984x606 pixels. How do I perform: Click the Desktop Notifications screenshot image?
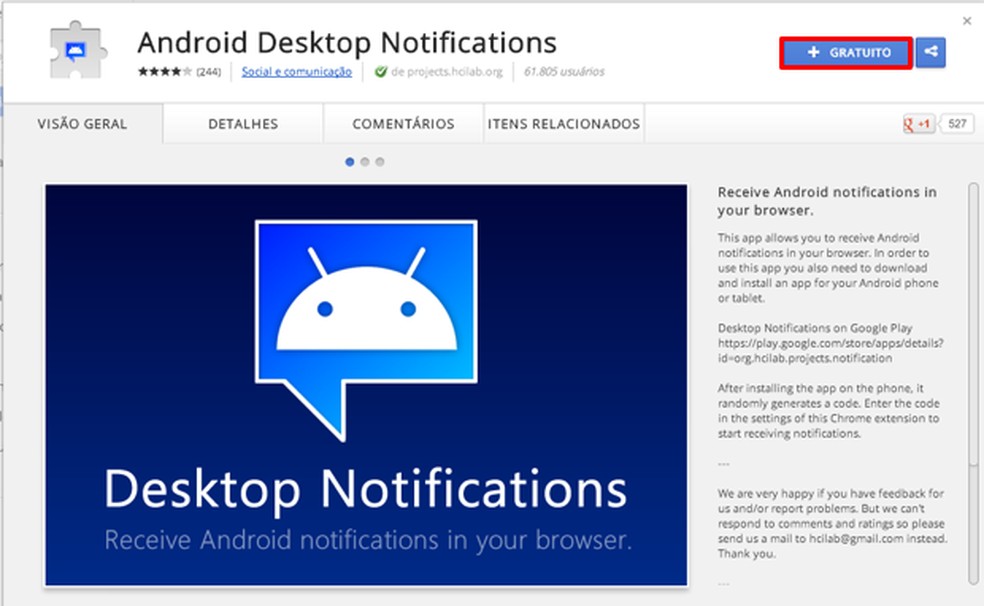[366, 385]
